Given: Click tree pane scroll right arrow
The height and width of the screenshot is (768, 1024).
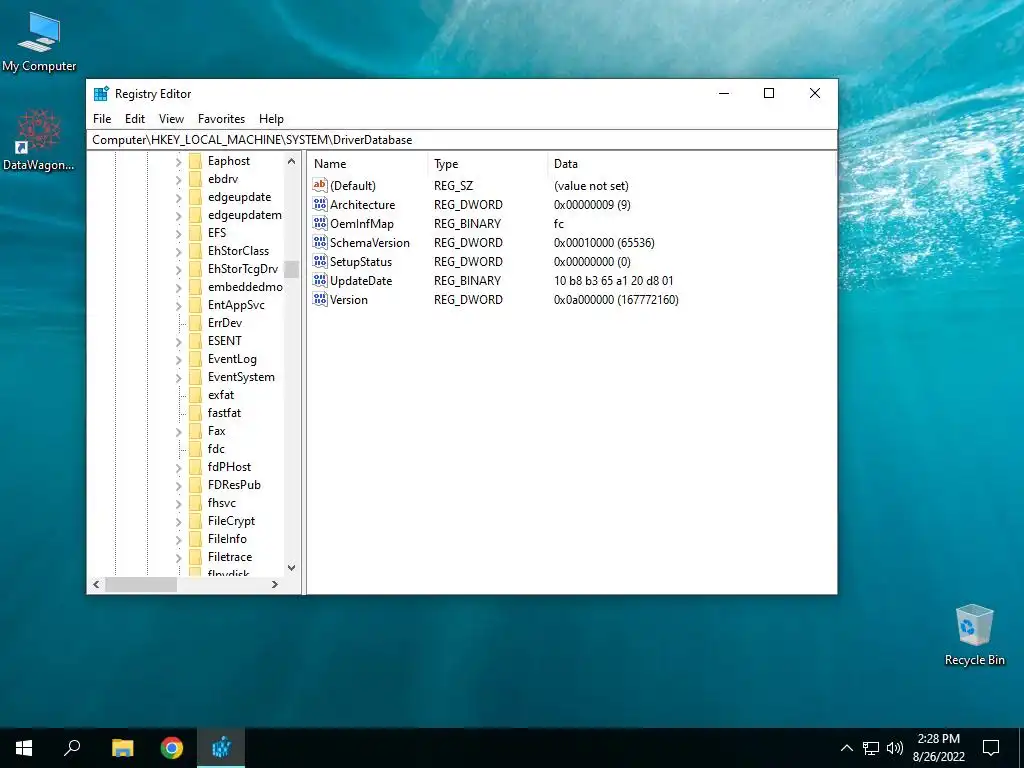Looking at the screenshot, I should coord(275,584).
